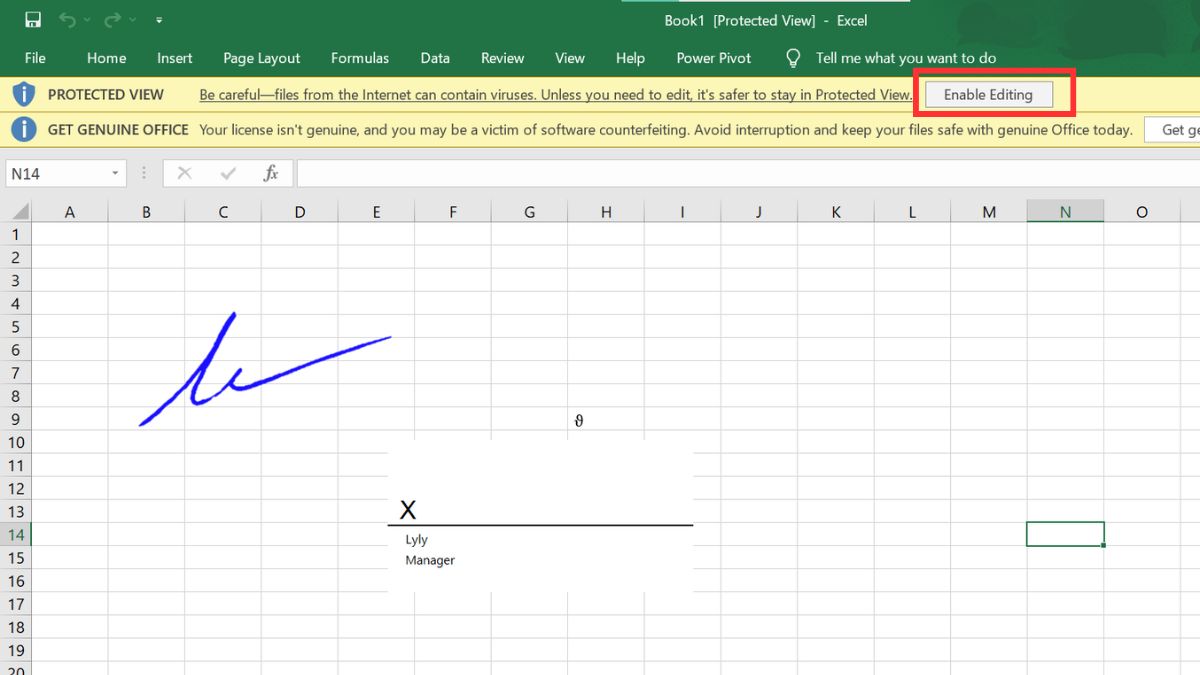Click the Manager title text

(430, 560)
